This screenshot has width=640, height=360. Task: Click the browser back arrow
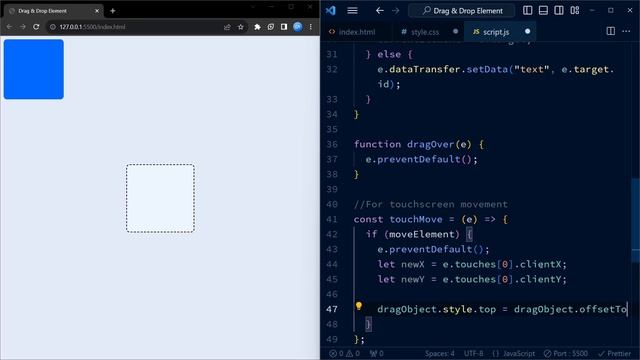[9, 27]
